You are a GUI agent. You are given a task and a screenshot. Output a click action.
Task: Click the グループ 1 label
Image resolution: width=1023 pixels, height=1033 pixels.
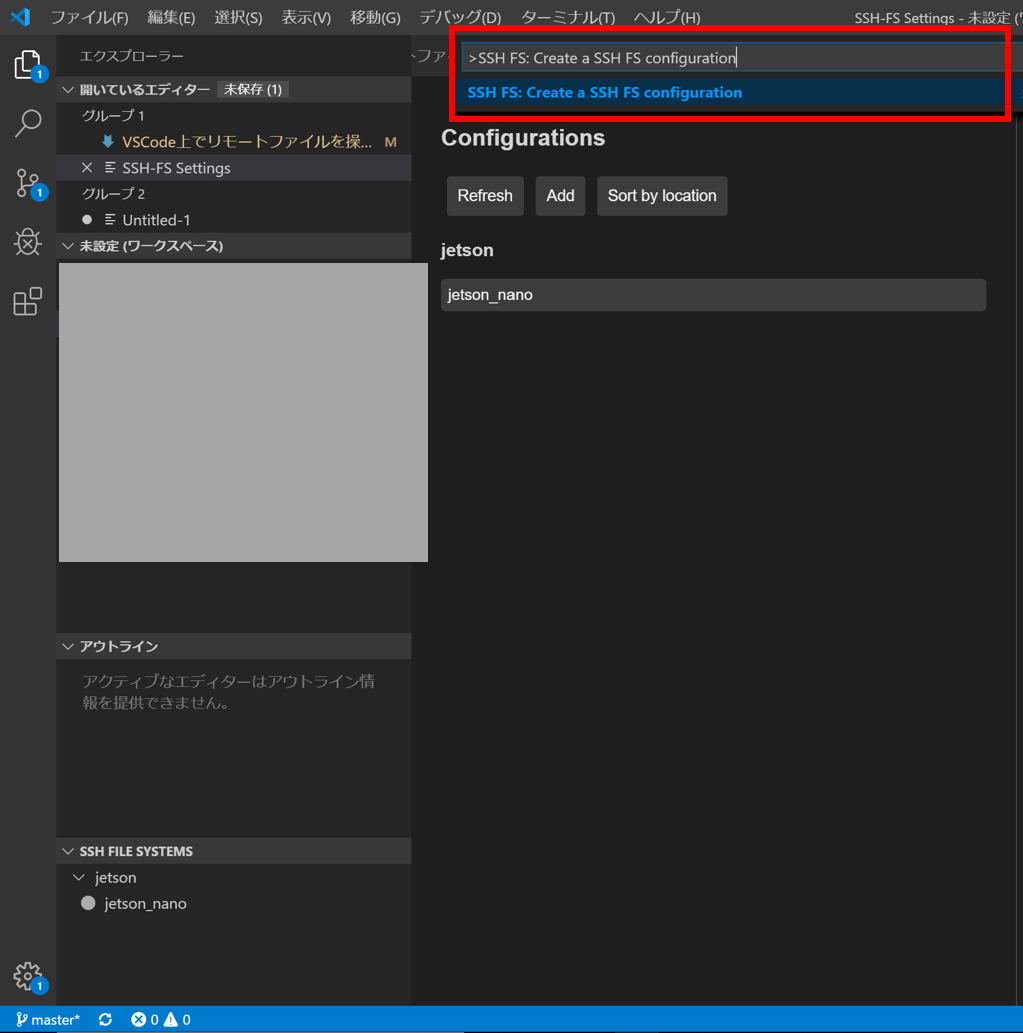113,116
